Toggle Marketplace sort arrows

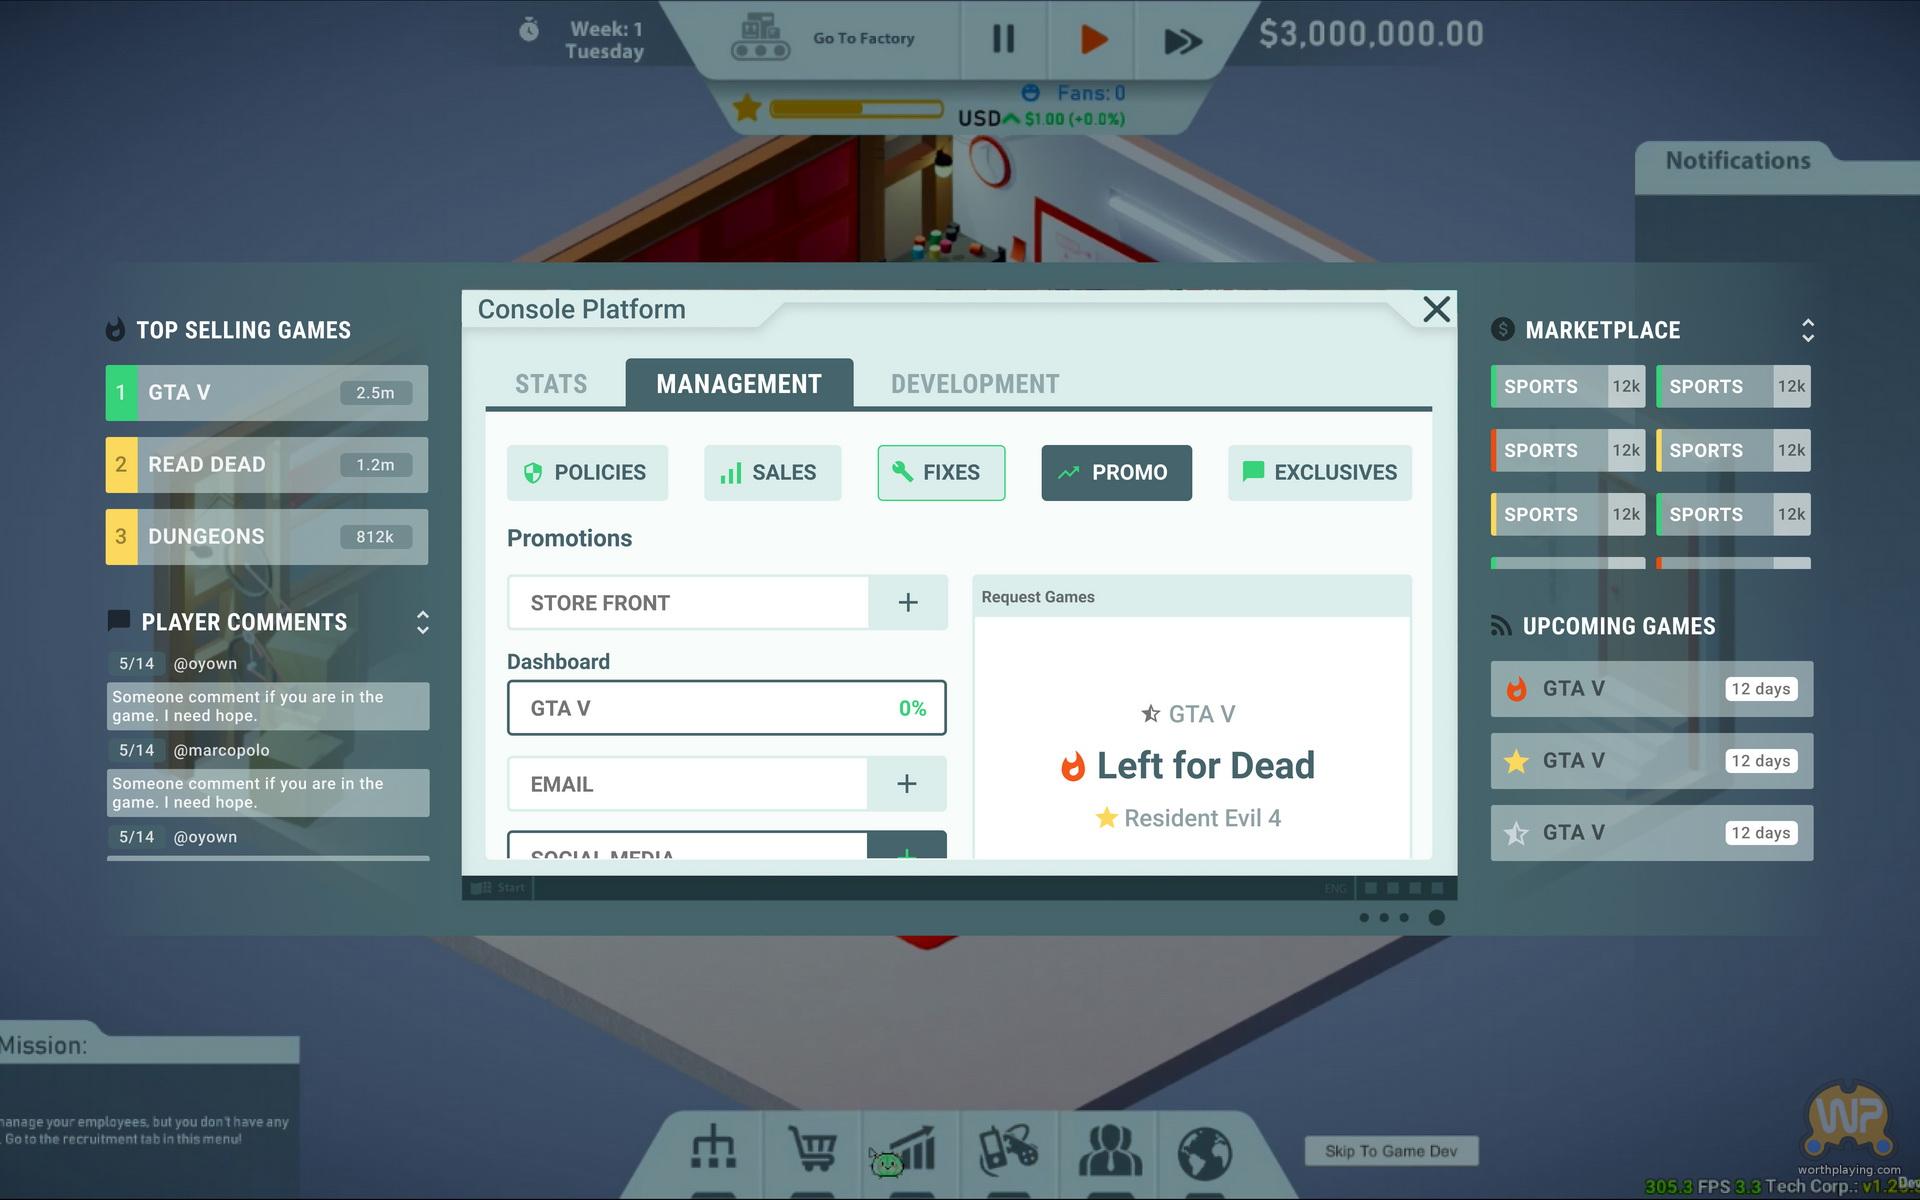(1807, 330)
